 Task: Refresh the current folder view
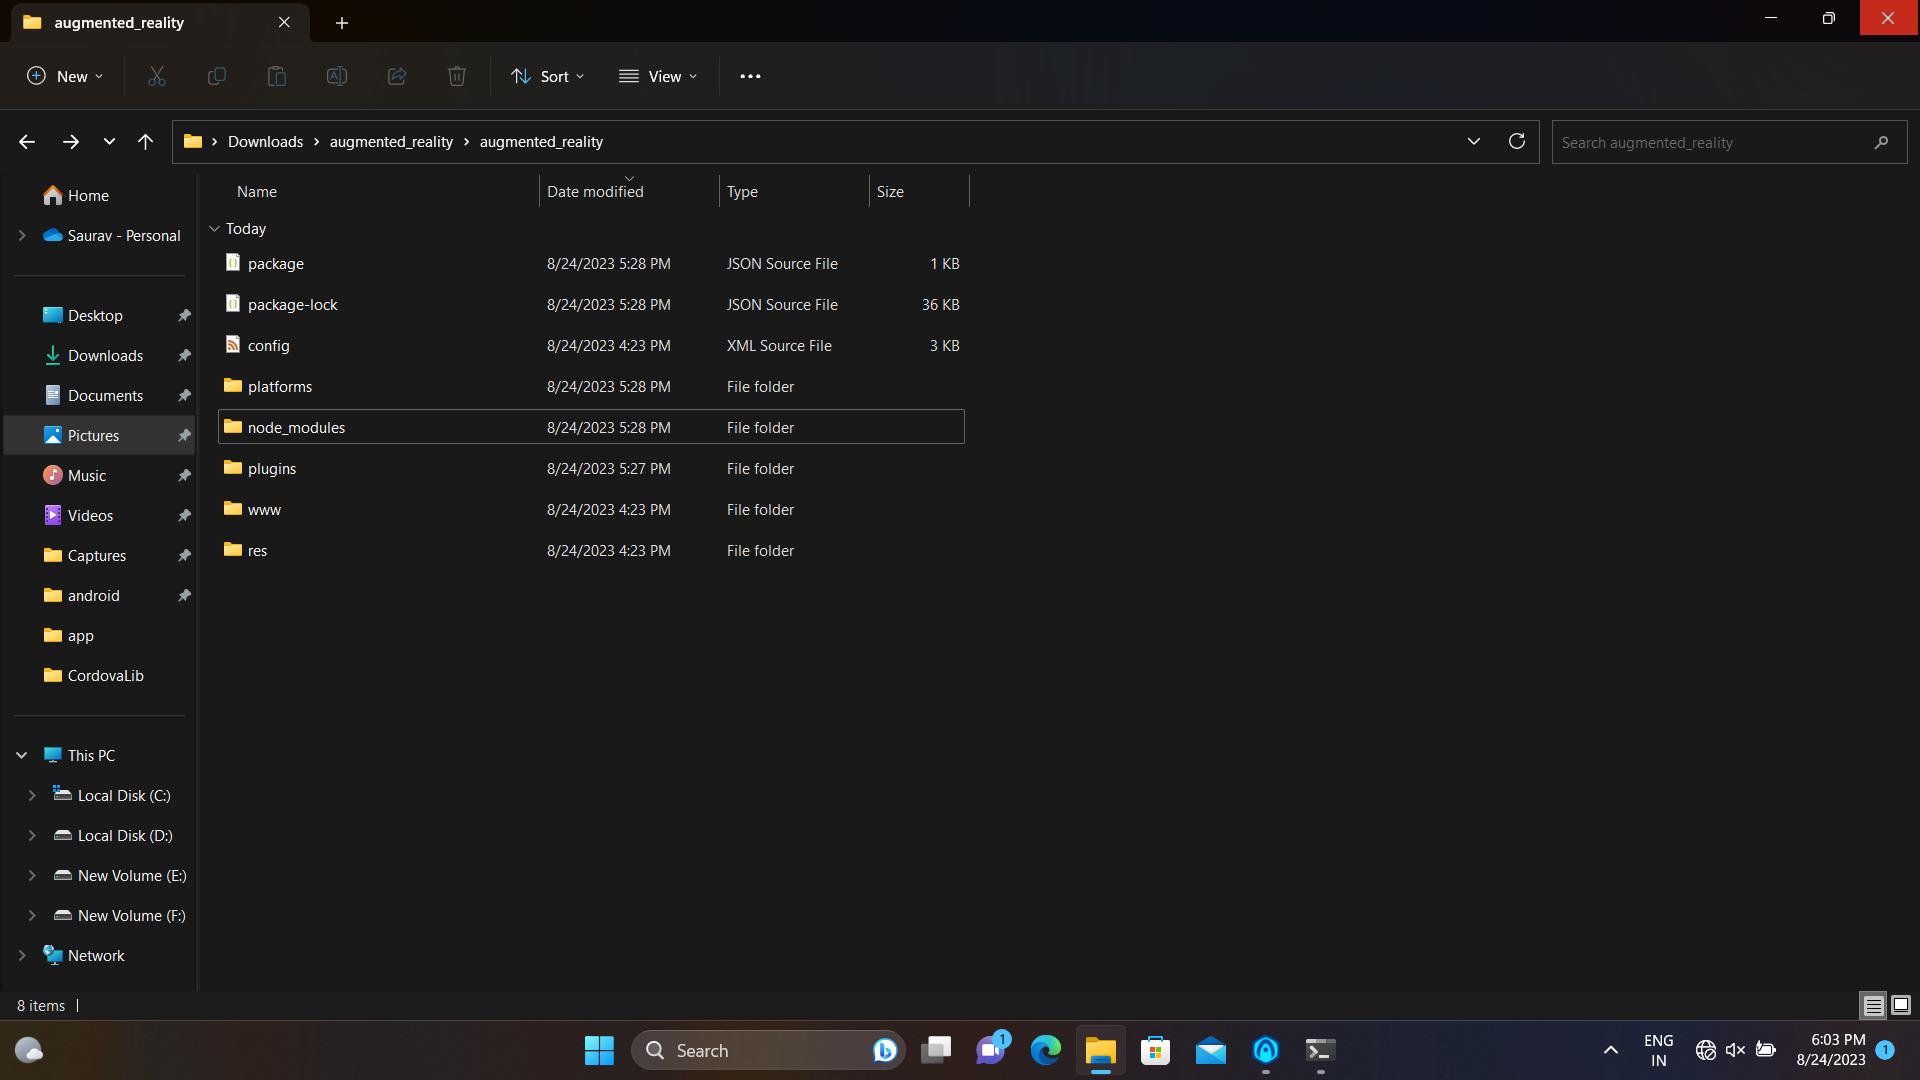click(1517, 142)
